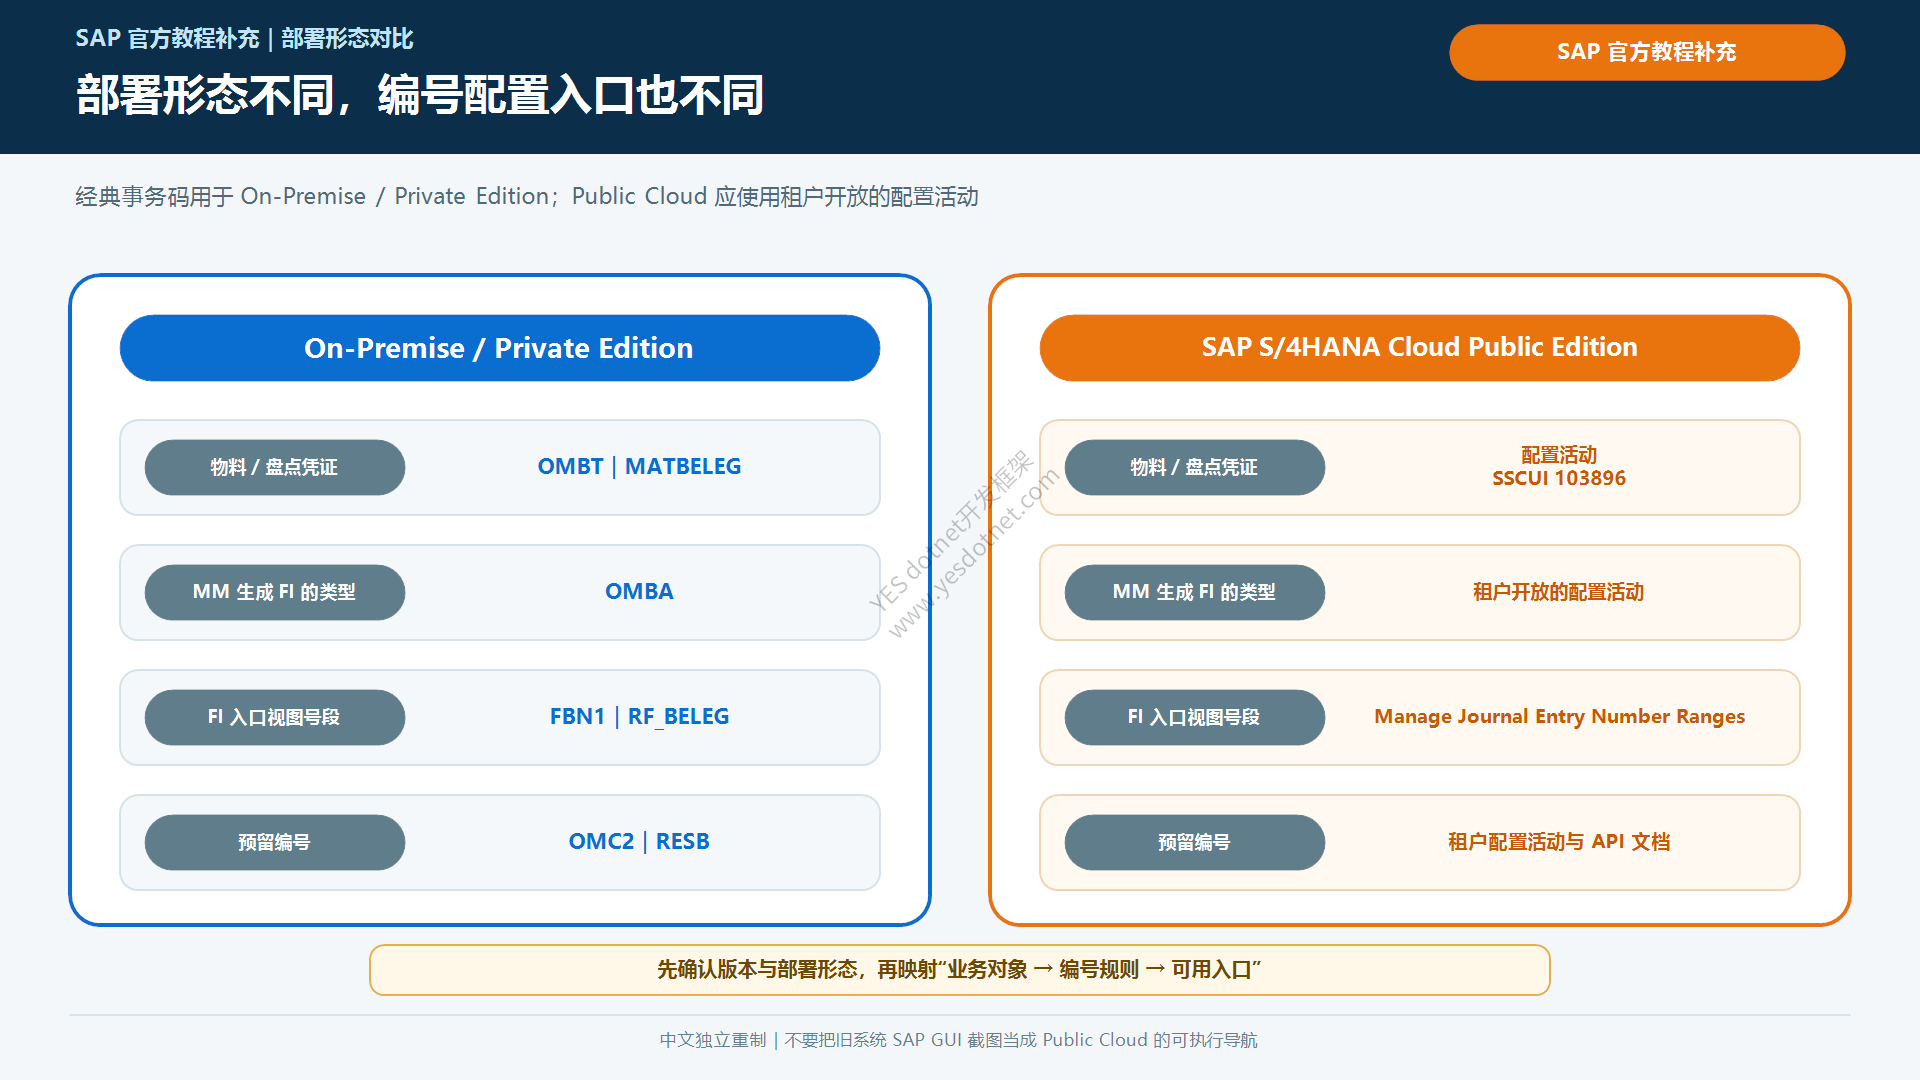Click the 'OMC2 | RESB' text
The height and width of the screenshot is (1080, 1920).
[x=639, y=841]
